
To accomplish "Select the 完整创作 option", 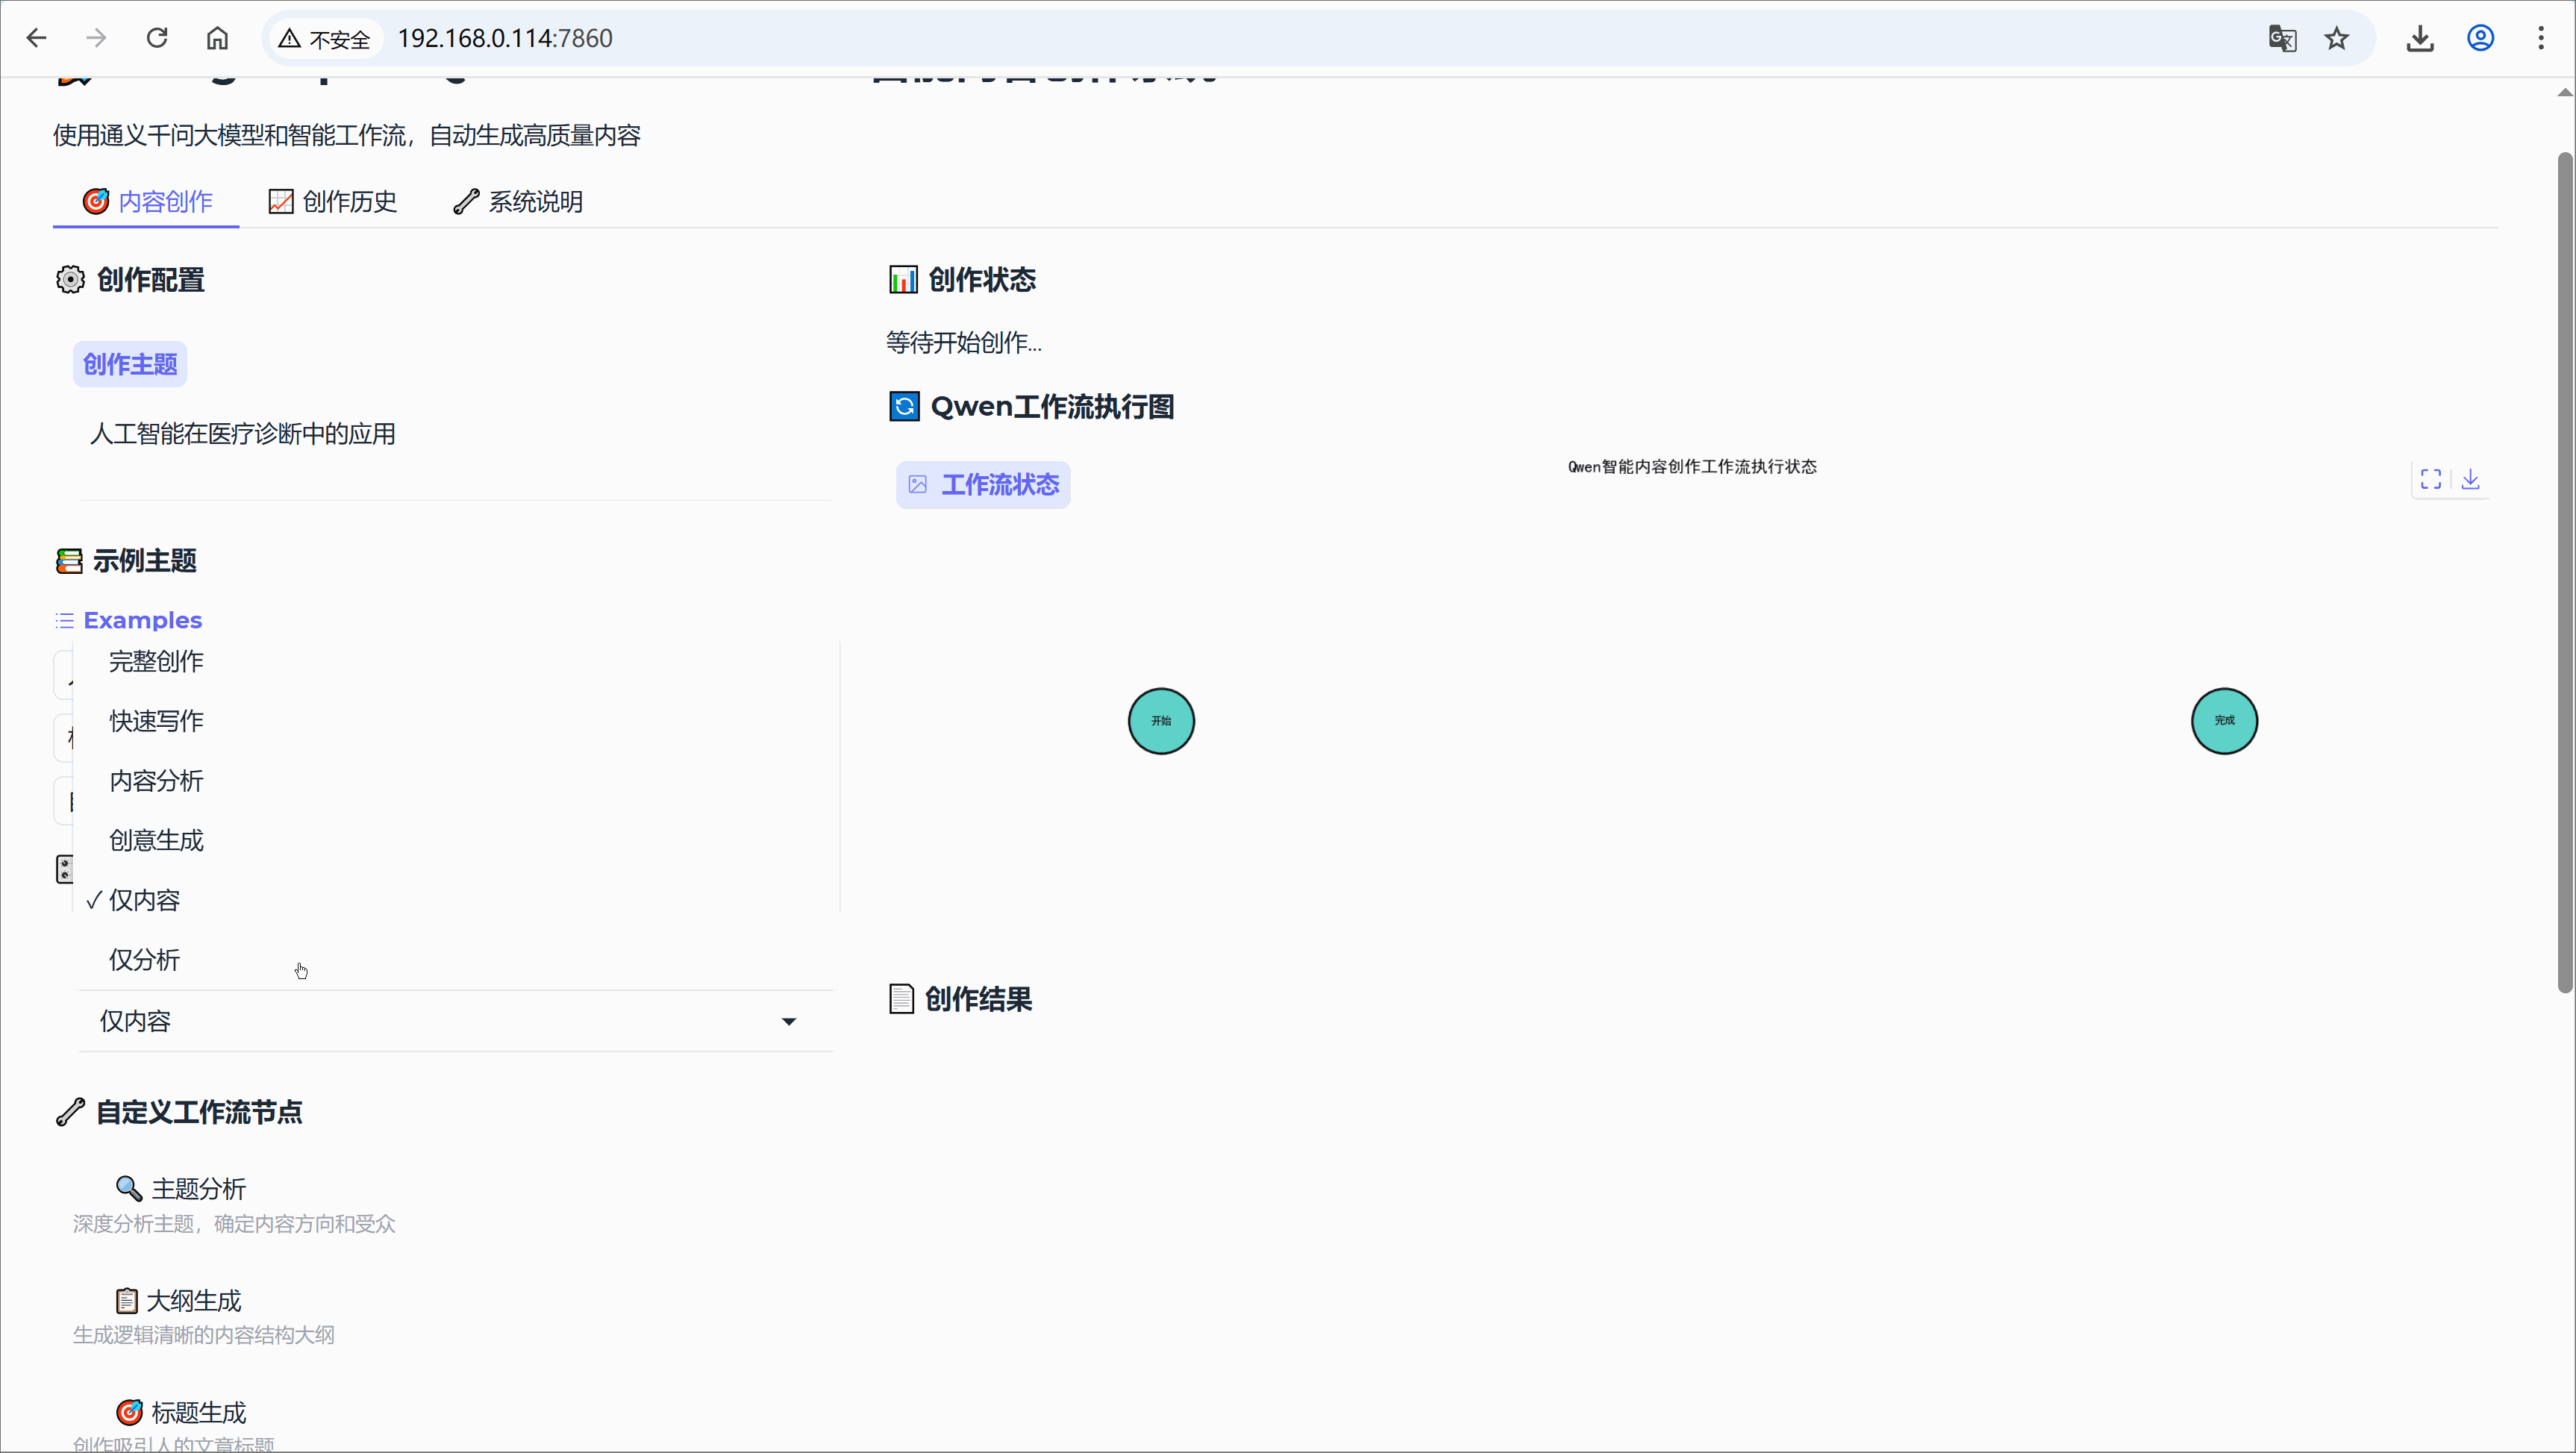I will 156,661.
